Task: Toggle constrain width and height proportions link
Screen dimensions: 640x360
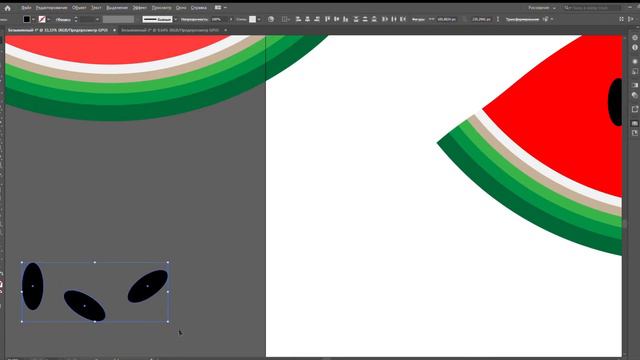Action: 464,19
